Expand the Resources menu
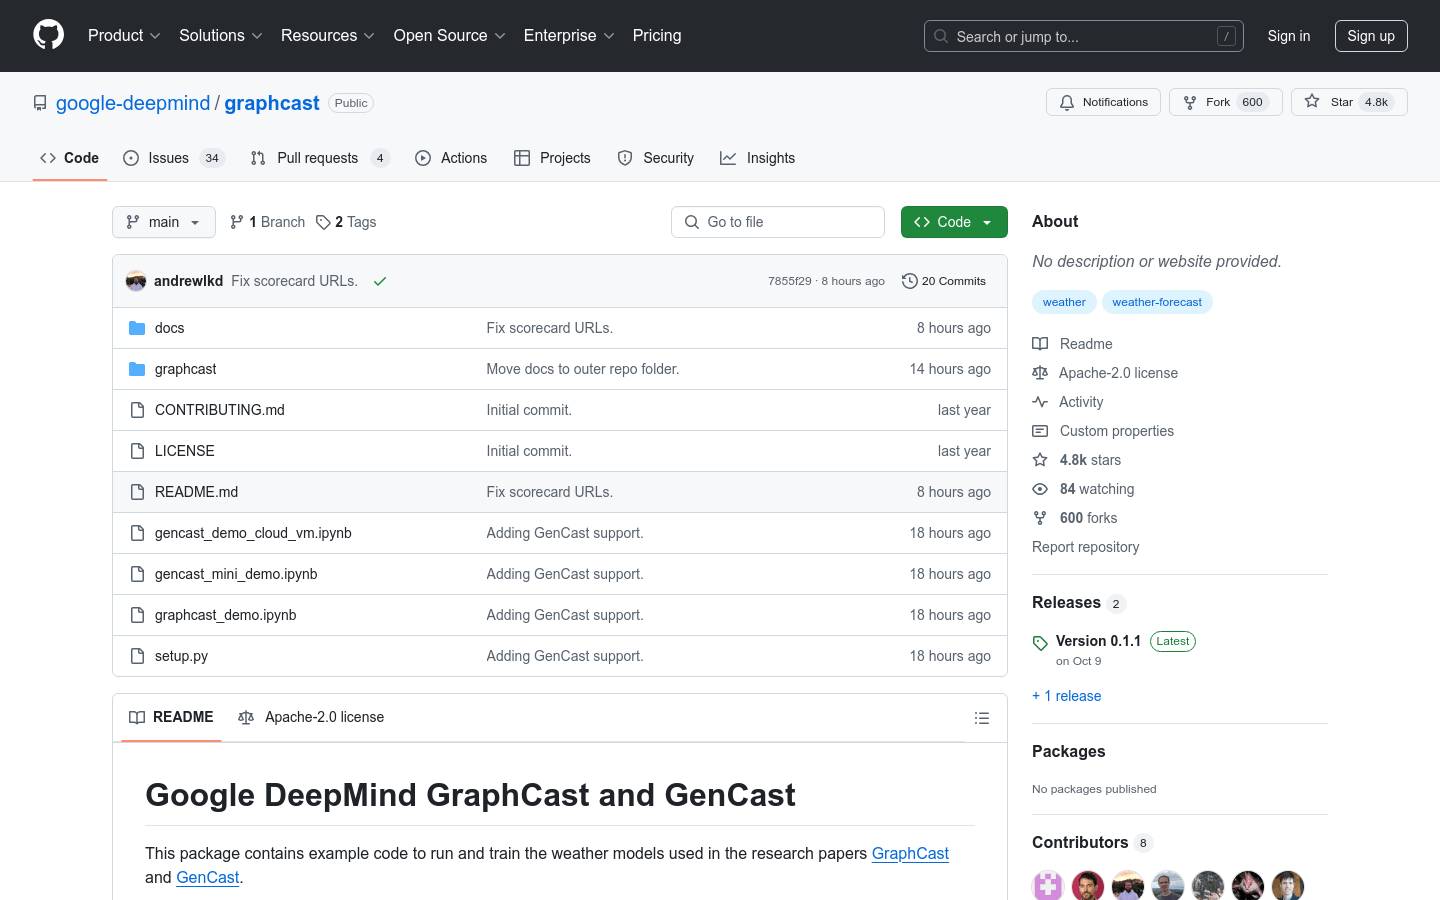This screenshot has height=900, width=1440. click(x=328, y=35)
